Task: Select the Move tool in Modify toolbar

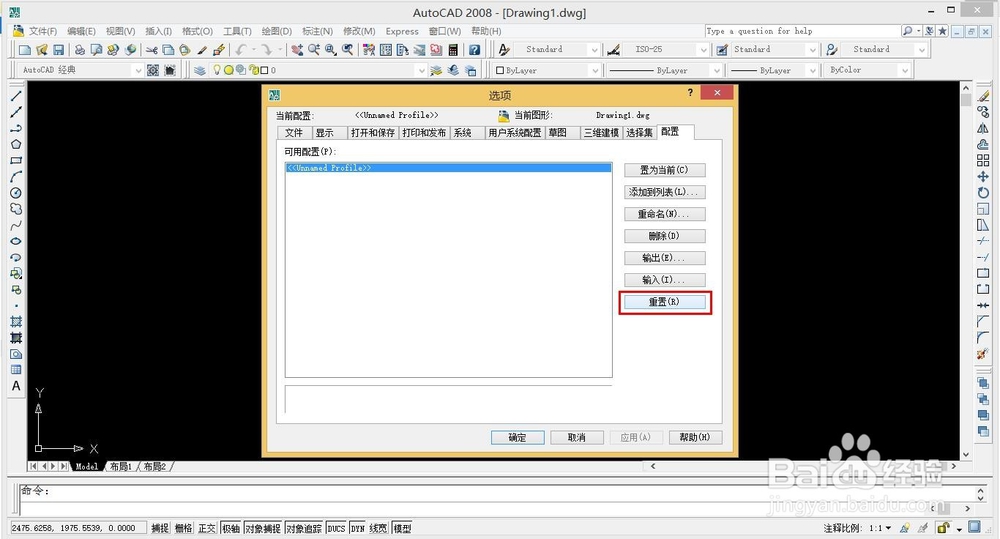Action: [x=983, y=177]
